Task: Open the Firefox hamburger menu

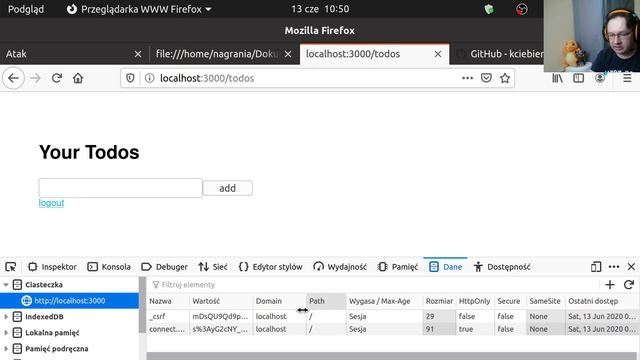Action: (627, 78)
